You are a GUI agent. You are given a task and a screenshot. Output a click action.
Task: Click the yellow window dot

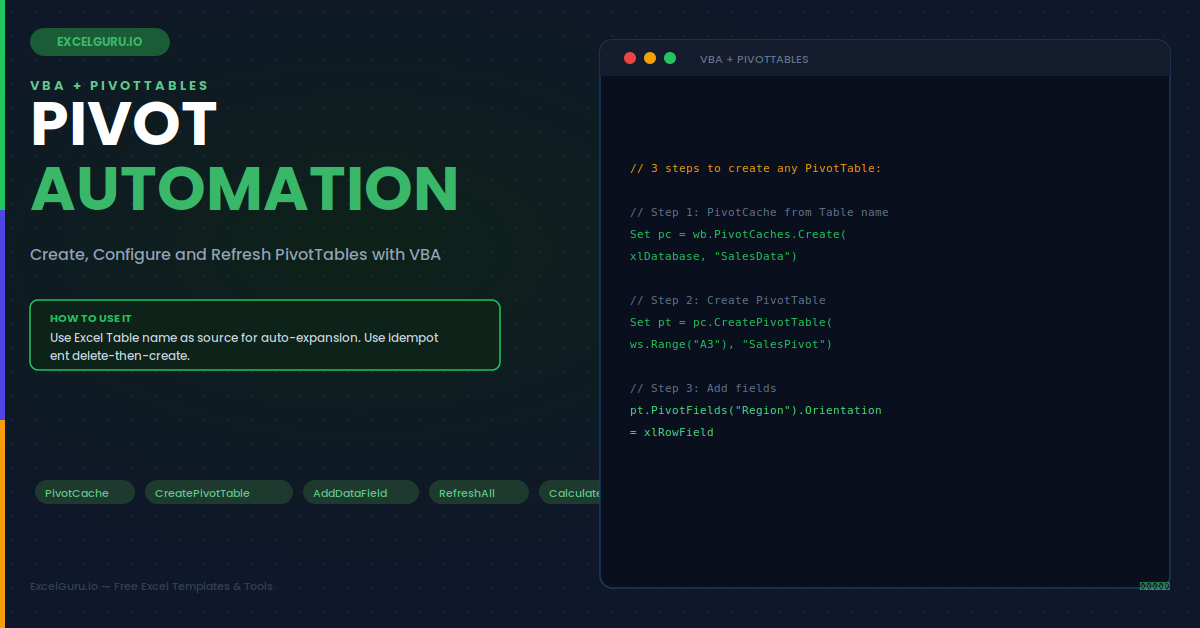pos(650,58)
